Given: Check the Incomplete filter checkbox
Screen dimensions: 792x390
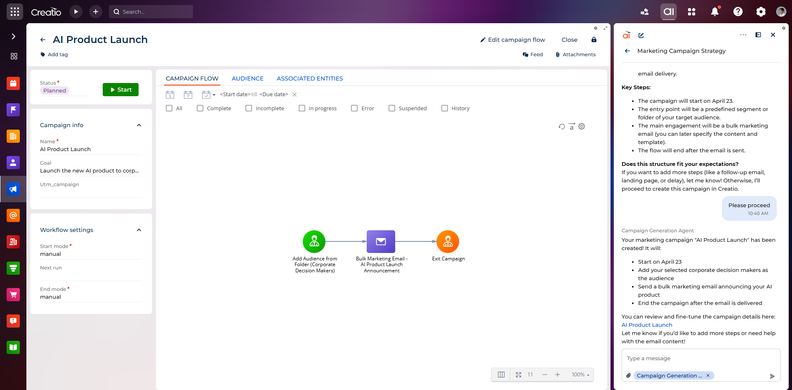Looking at the screenshot, I should 249,108.
